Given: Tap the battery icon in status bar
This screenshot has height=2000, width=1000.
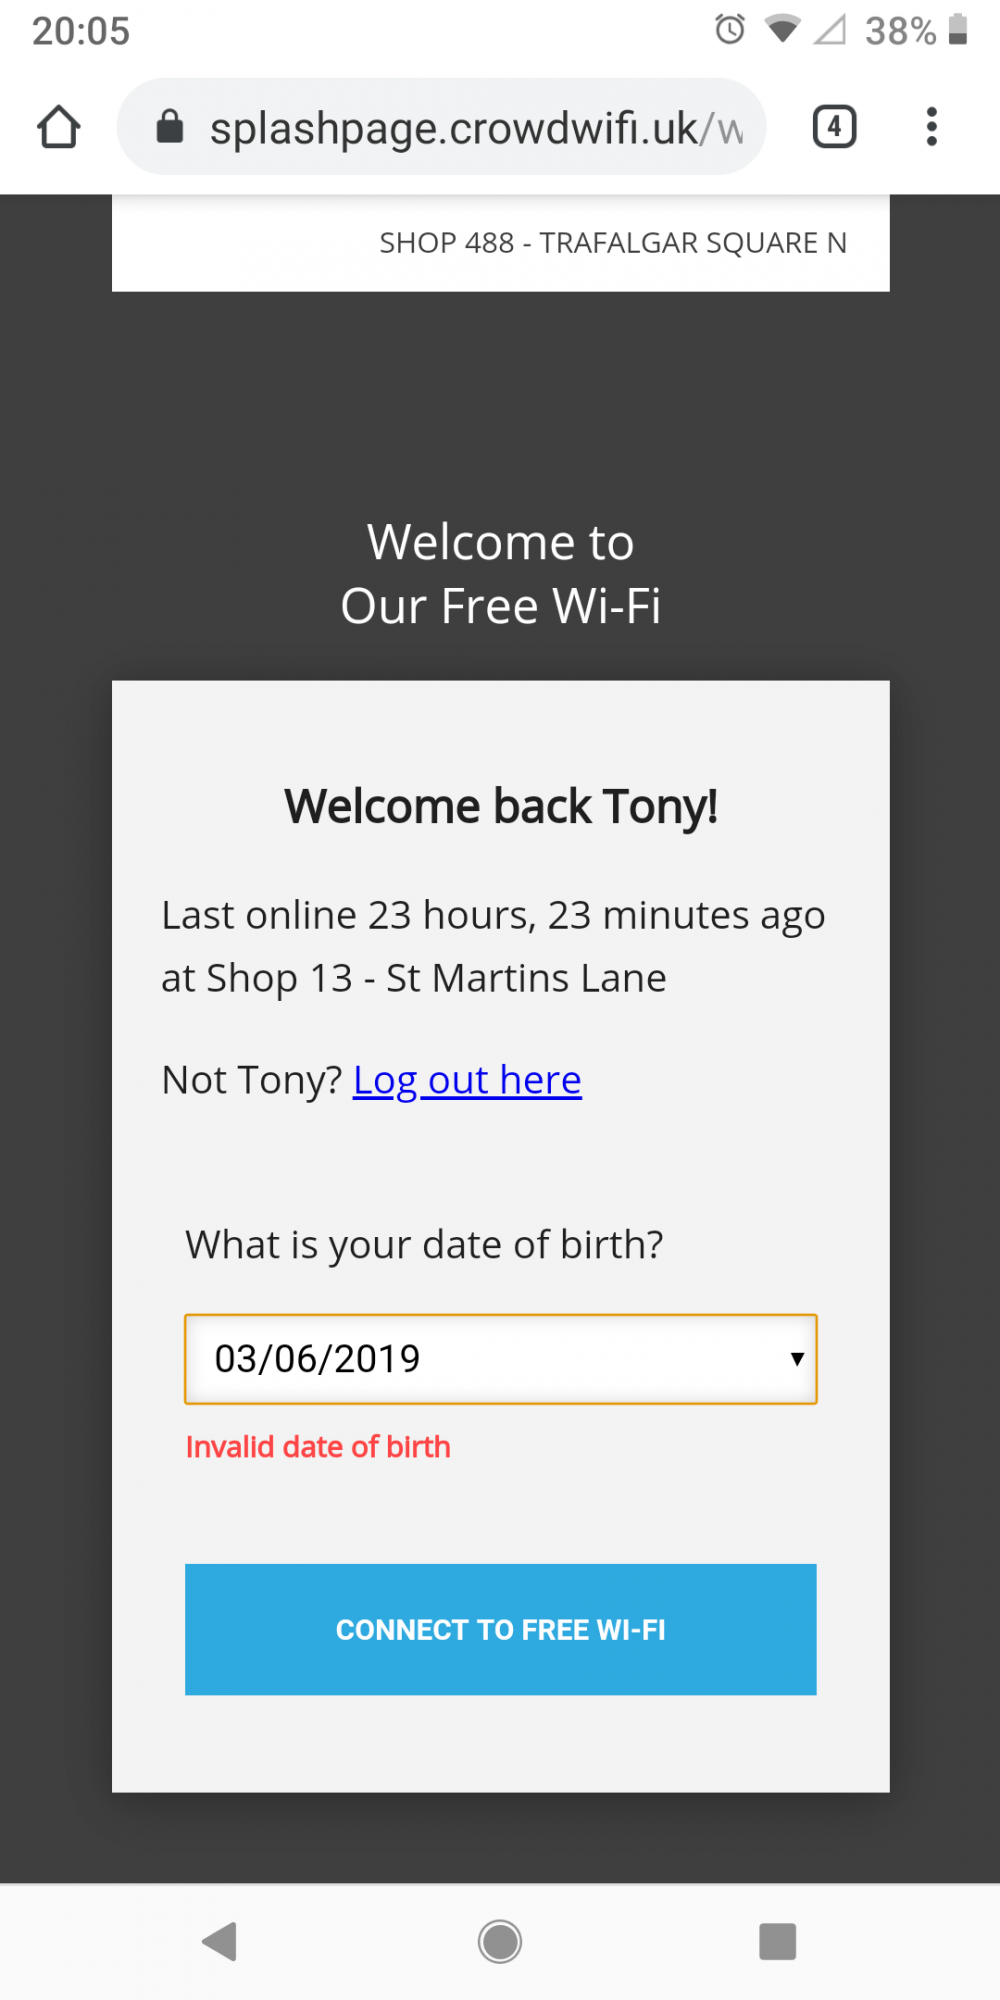Looking at the screenshot, I should 957,30.
